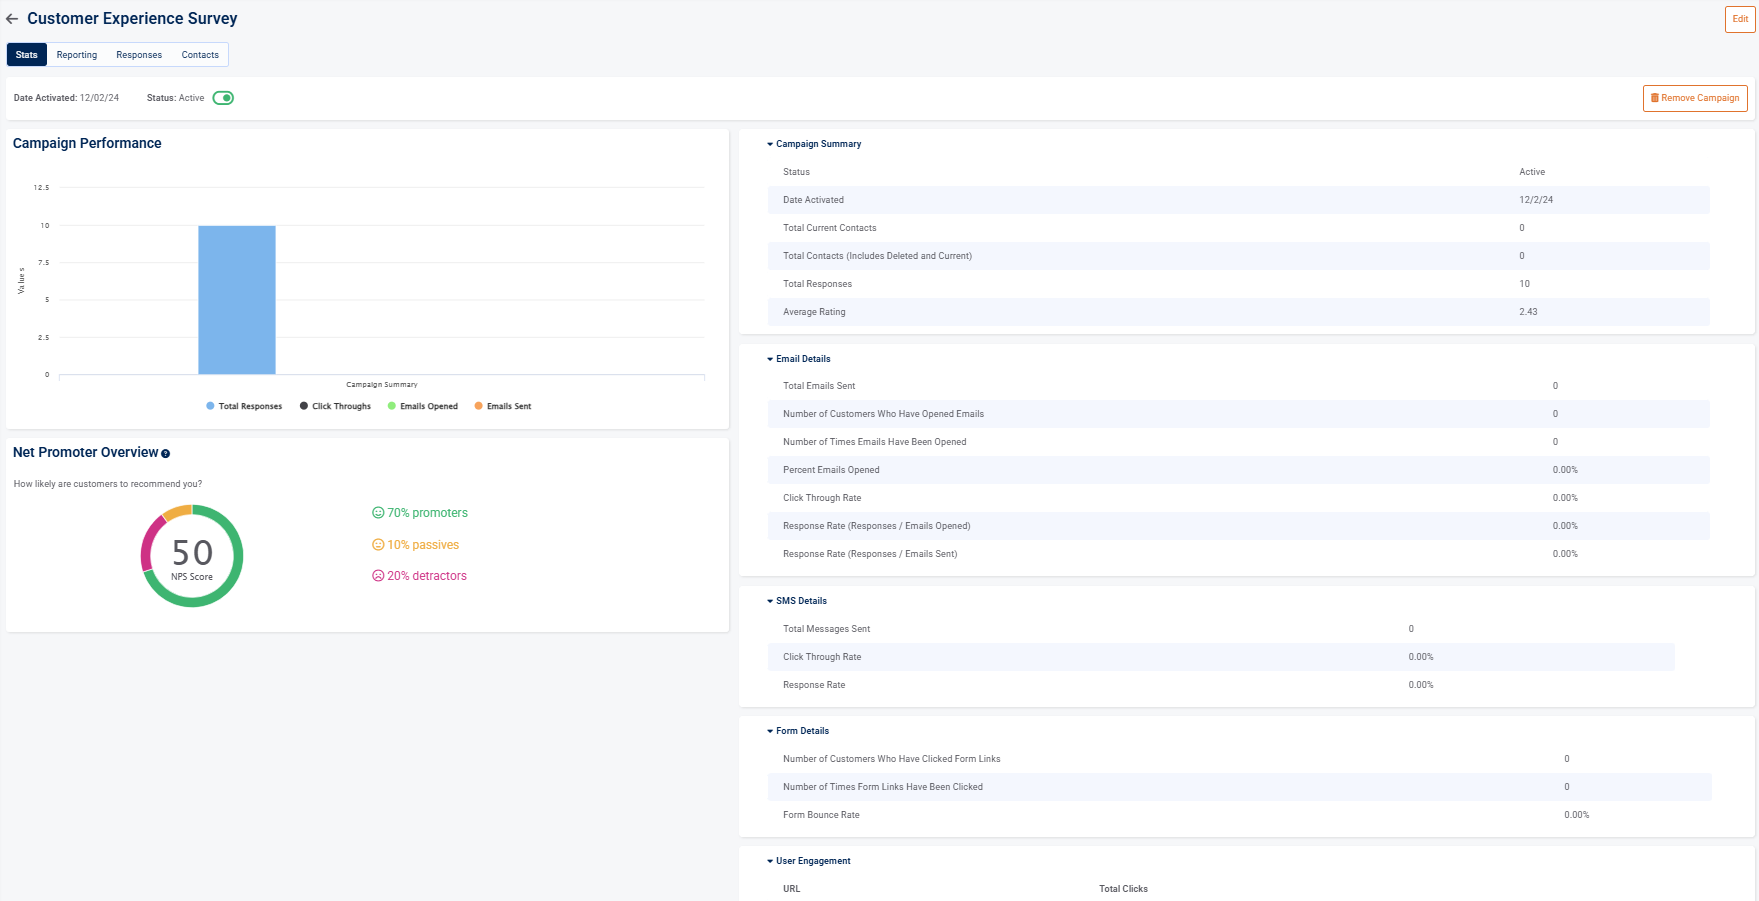Click the Emails Sent orange legend dot
The image size is (1759, 901).
tap(479, 406)
